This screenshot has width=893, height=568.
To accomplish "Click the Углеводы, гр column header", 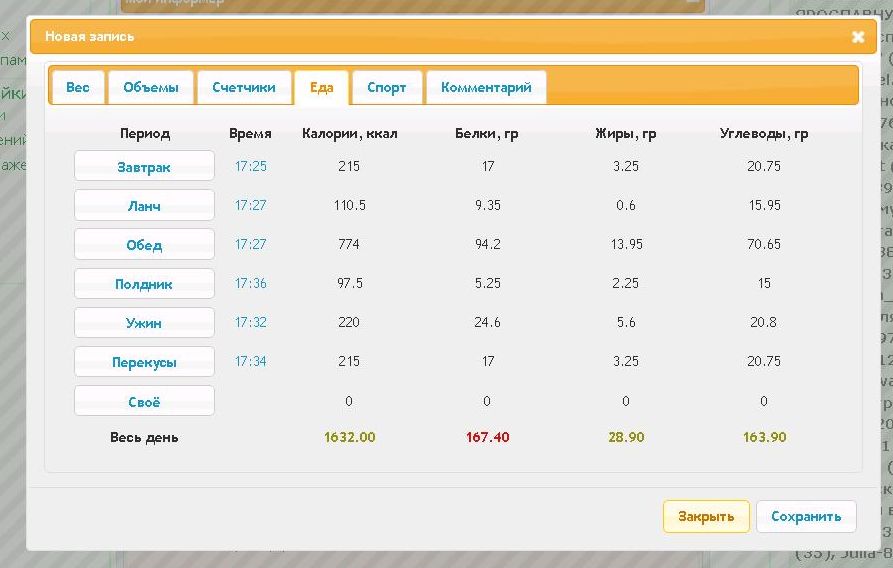I will coord(764,134).
